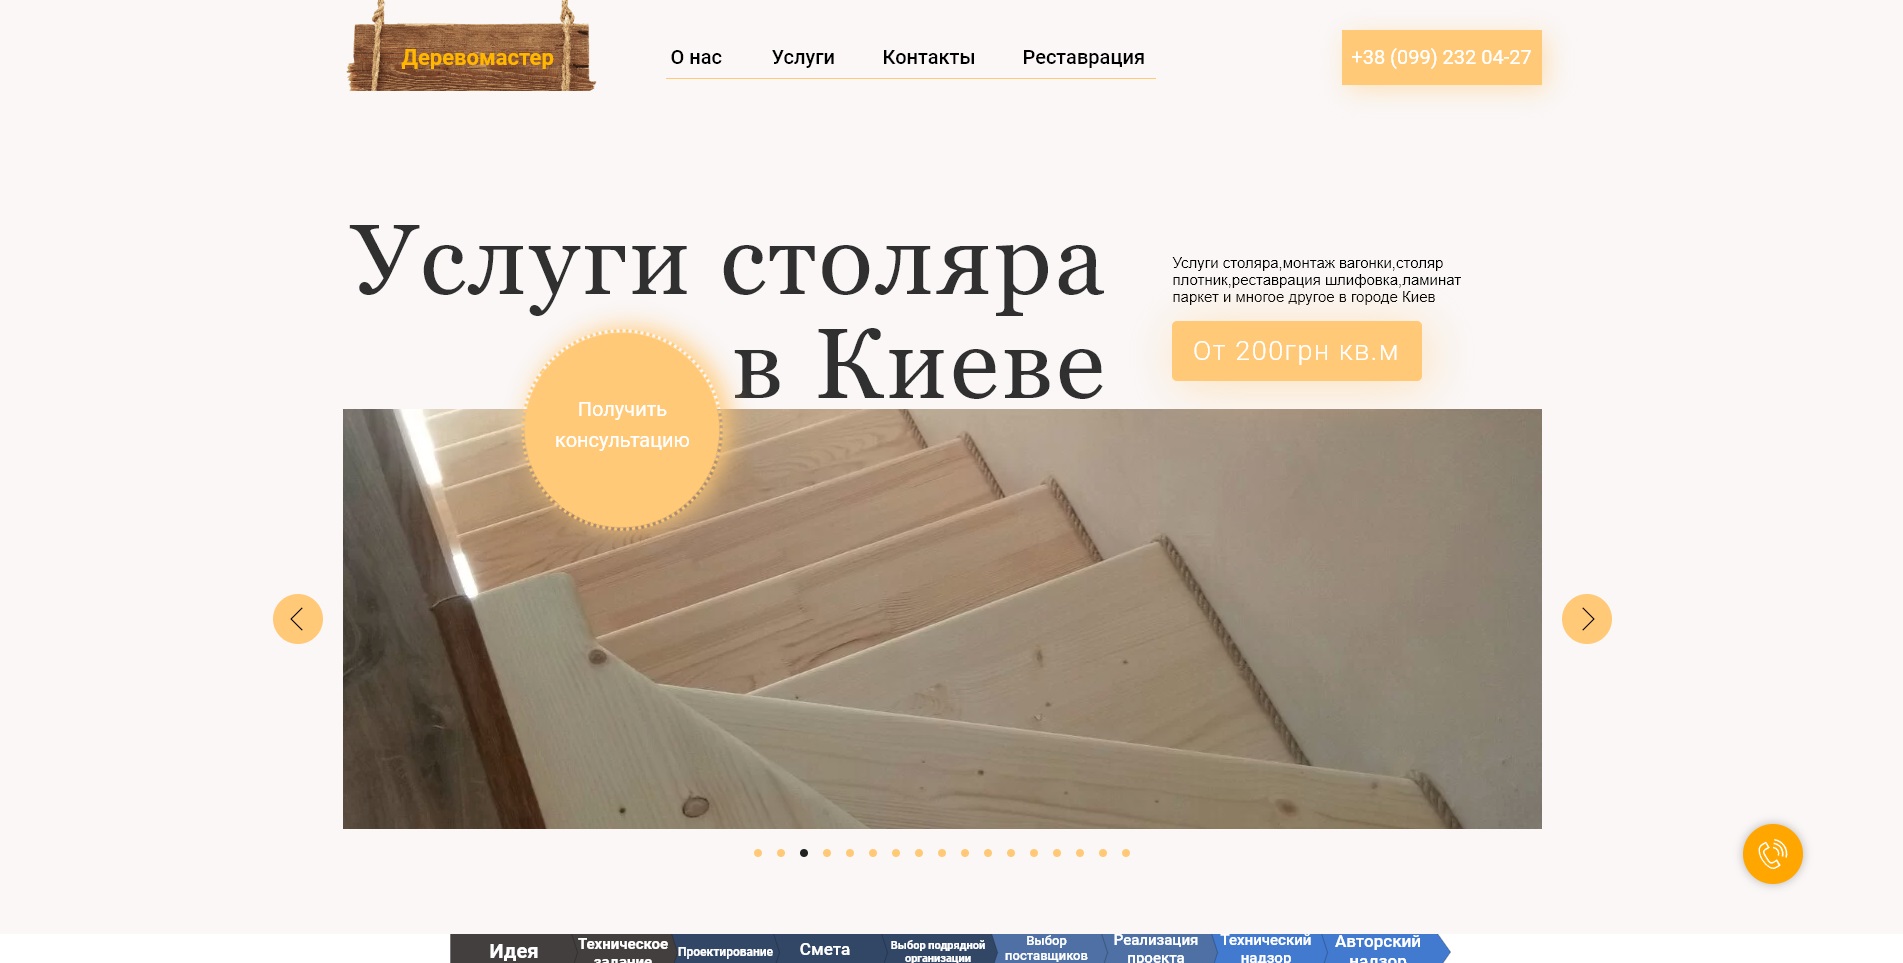Select the active third slider dot
1903x963 pixels.
(804, 853)
